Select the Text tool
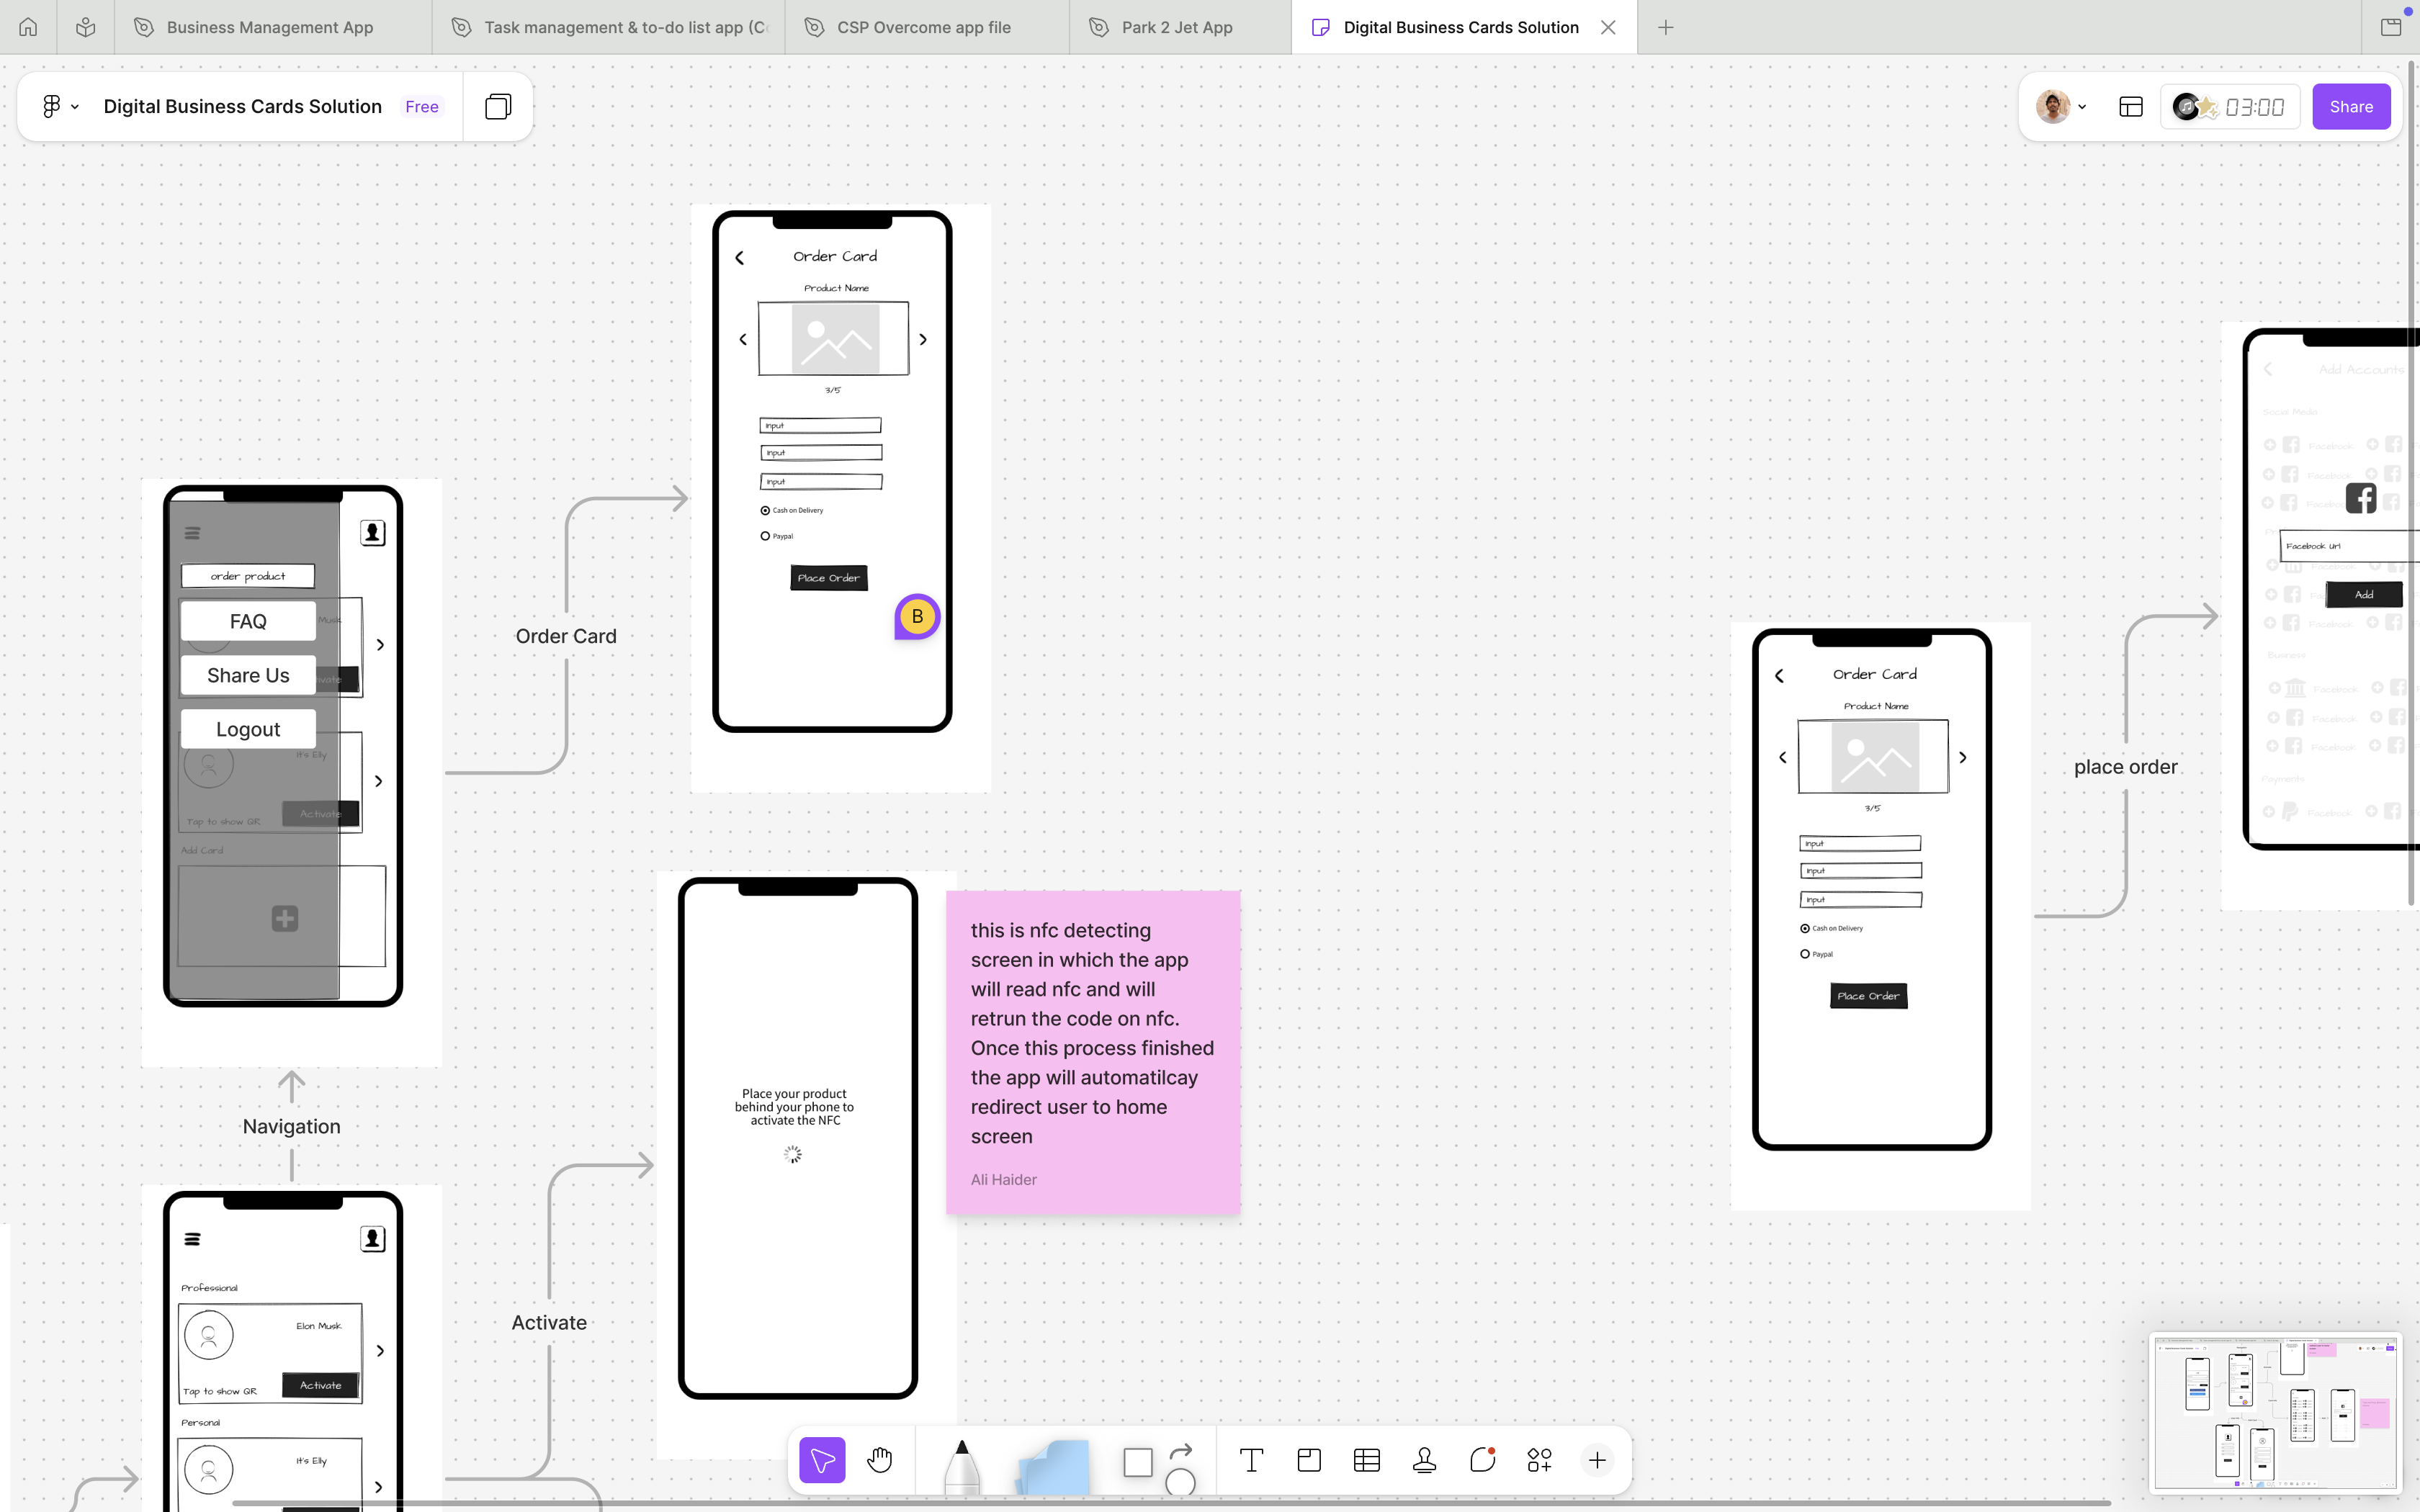2420x1512 pixels. [1251, 1460]
